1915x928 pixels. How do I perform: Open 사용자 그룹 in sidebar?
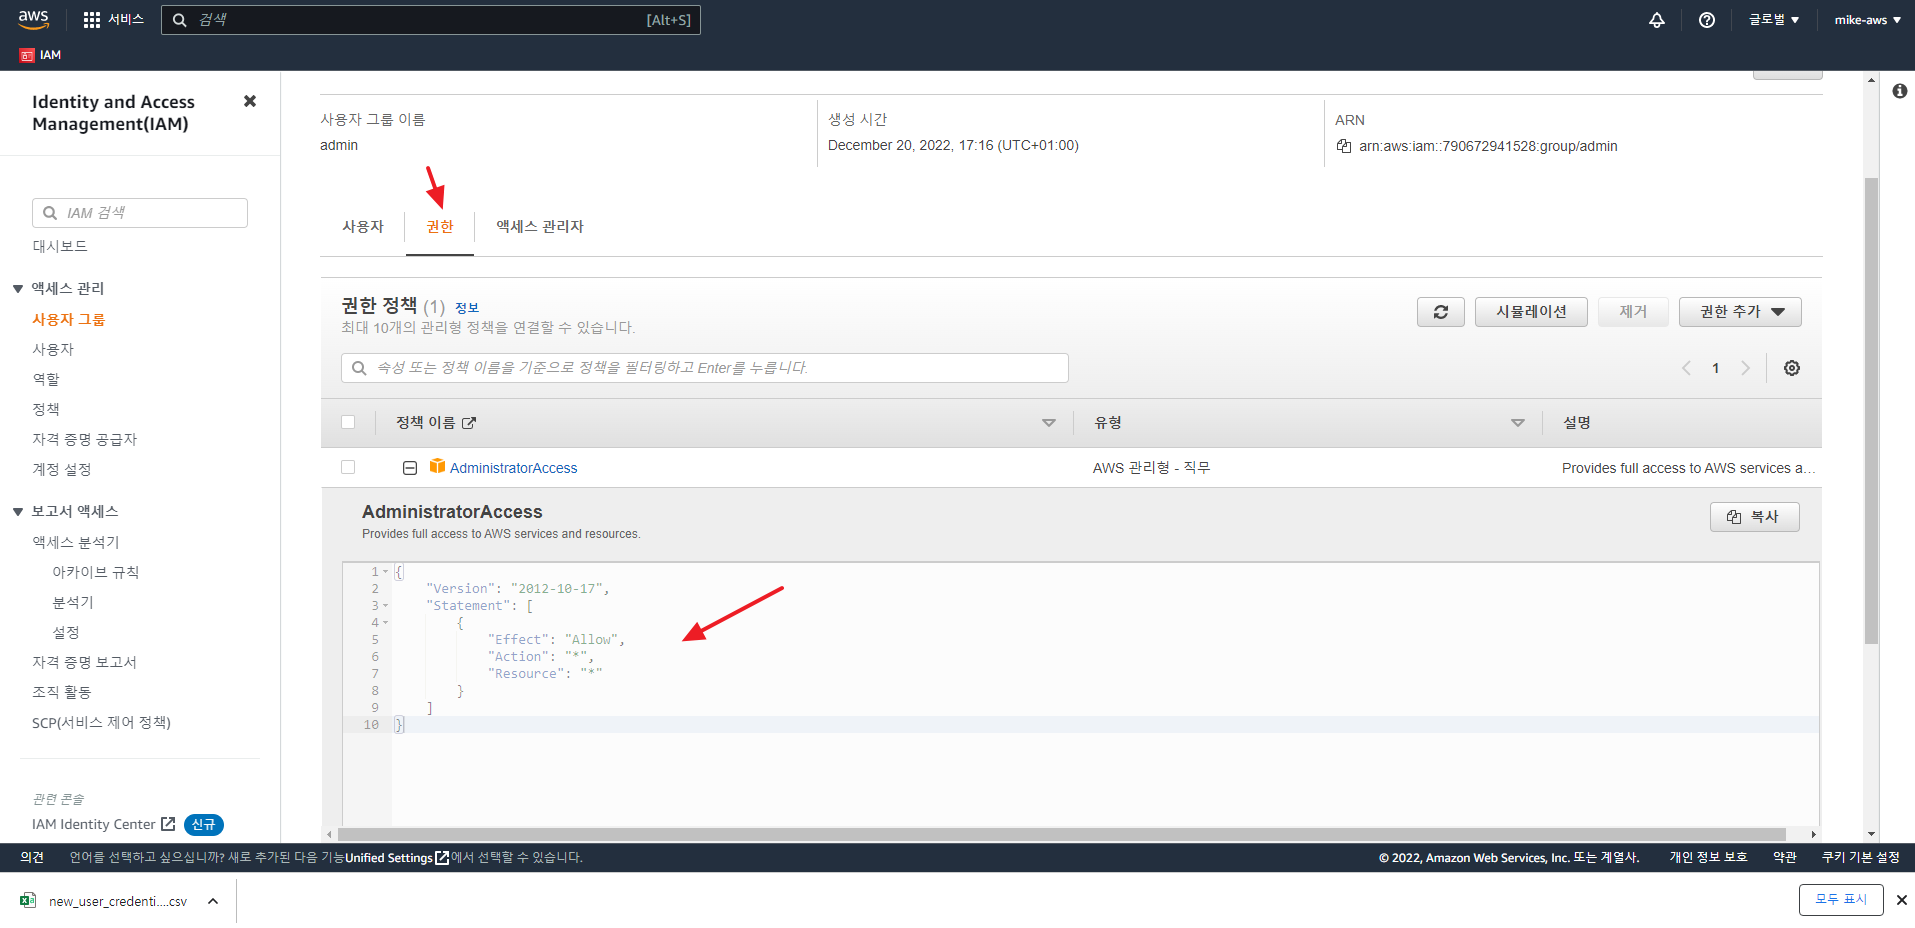click(68, 319)
